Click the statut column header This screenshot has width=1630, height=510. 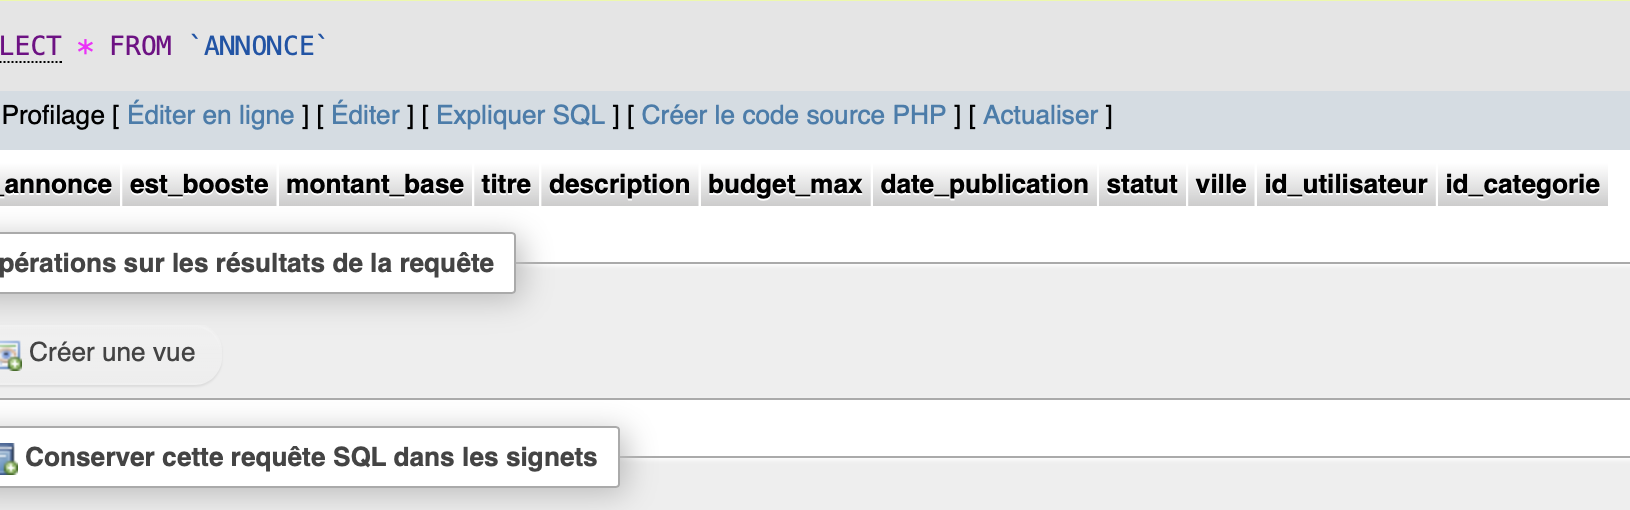click(1142, 185)
